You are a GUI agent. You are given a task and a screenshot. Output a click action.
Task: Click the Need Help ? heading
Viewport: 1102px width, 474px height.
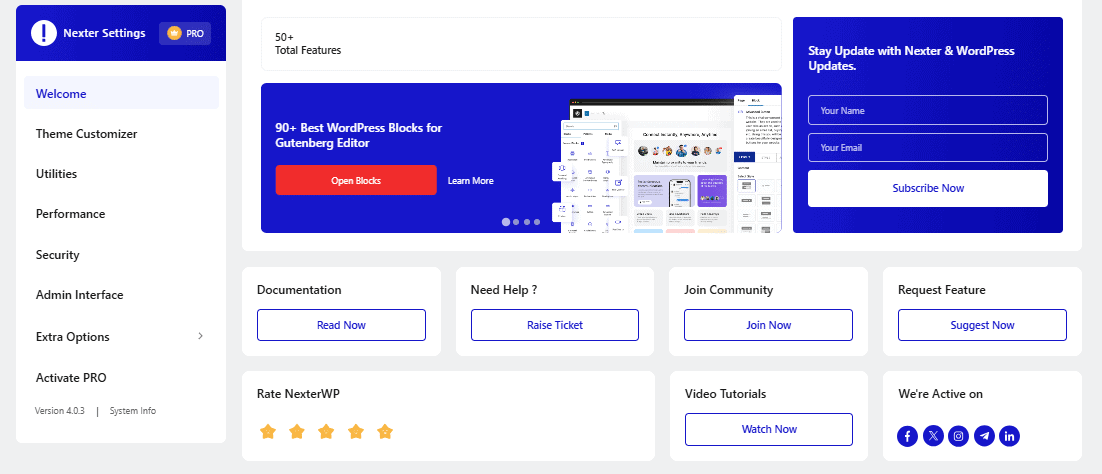504,290
